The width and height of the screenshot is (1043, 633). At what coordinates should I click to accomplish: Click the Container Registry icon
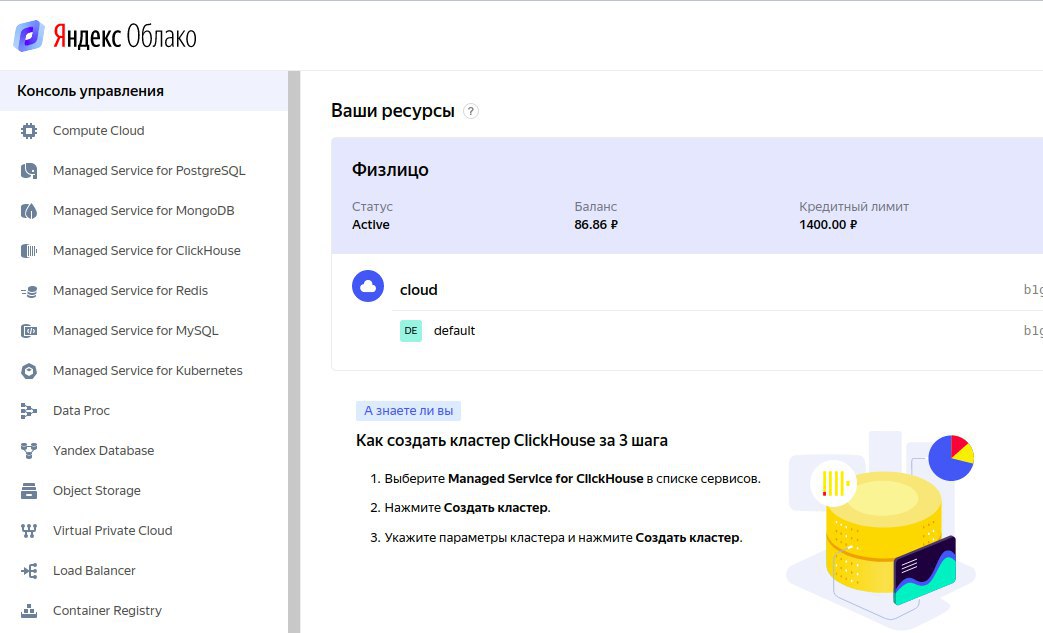[29, 610]
